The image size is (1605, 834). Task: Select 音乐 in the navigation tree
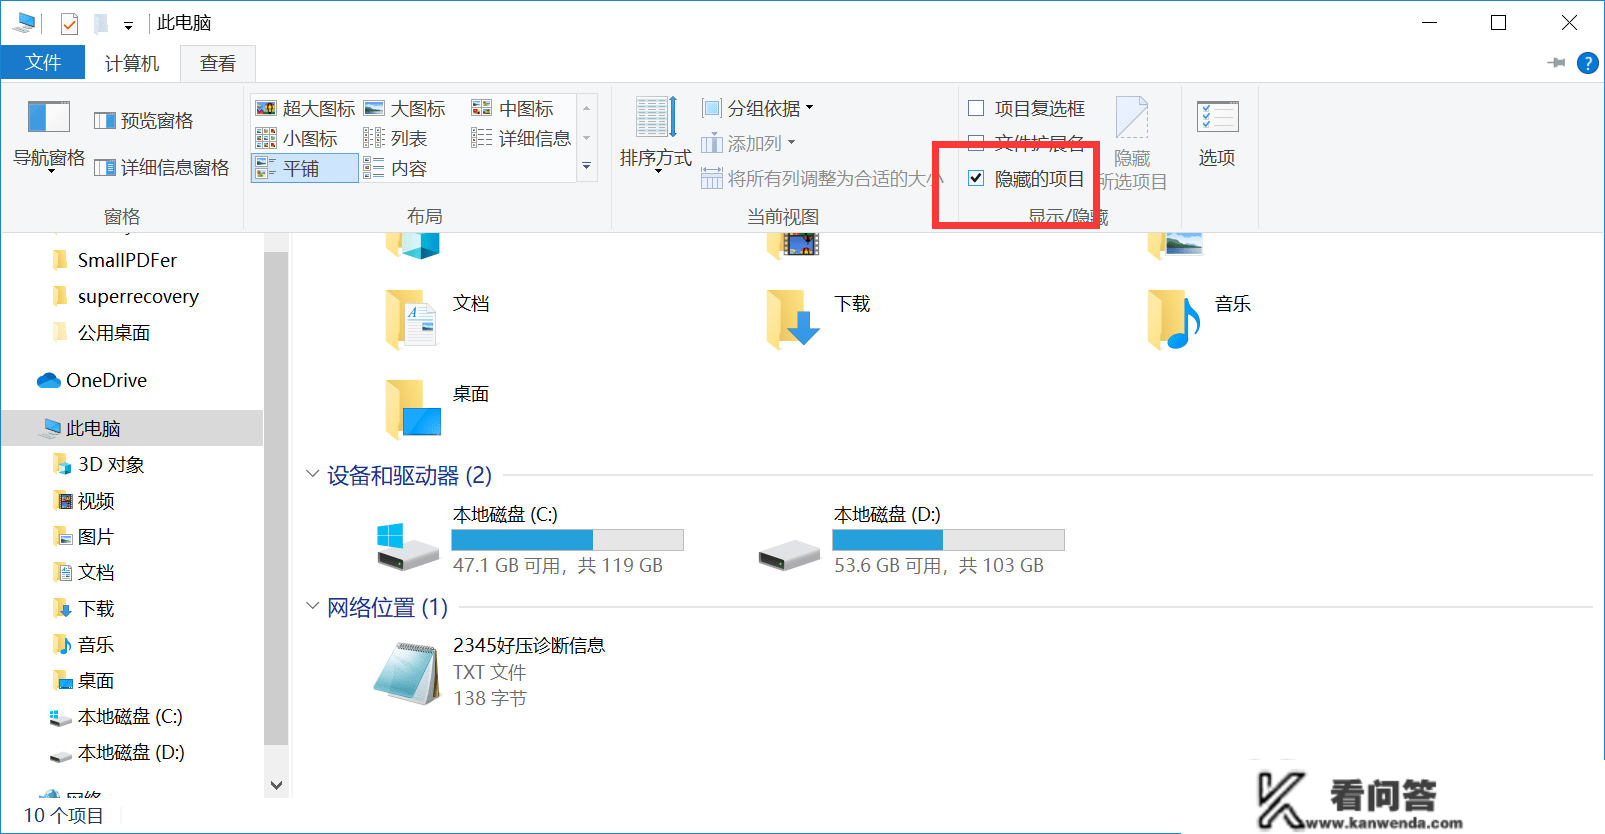(x=96, y=644)
